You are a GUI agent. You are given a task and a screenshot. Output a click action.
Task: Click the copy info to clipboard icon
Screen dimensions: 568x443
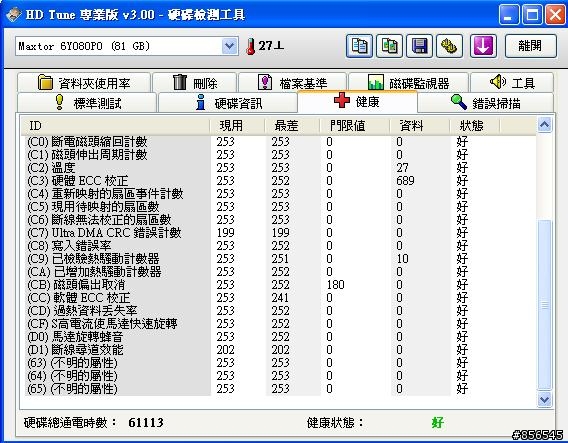(x=359, y=46)
